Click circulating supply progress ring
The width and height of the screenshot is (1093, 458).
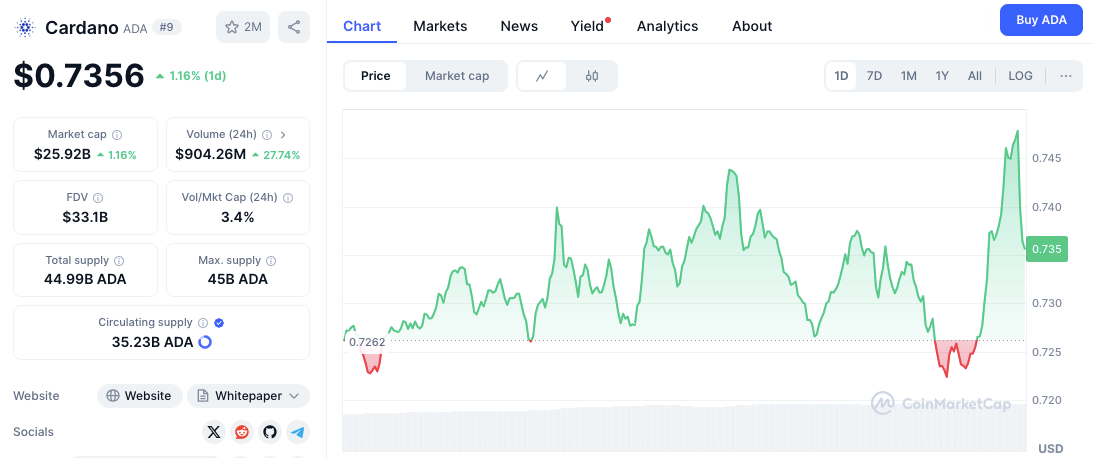(x=205, y=342)
